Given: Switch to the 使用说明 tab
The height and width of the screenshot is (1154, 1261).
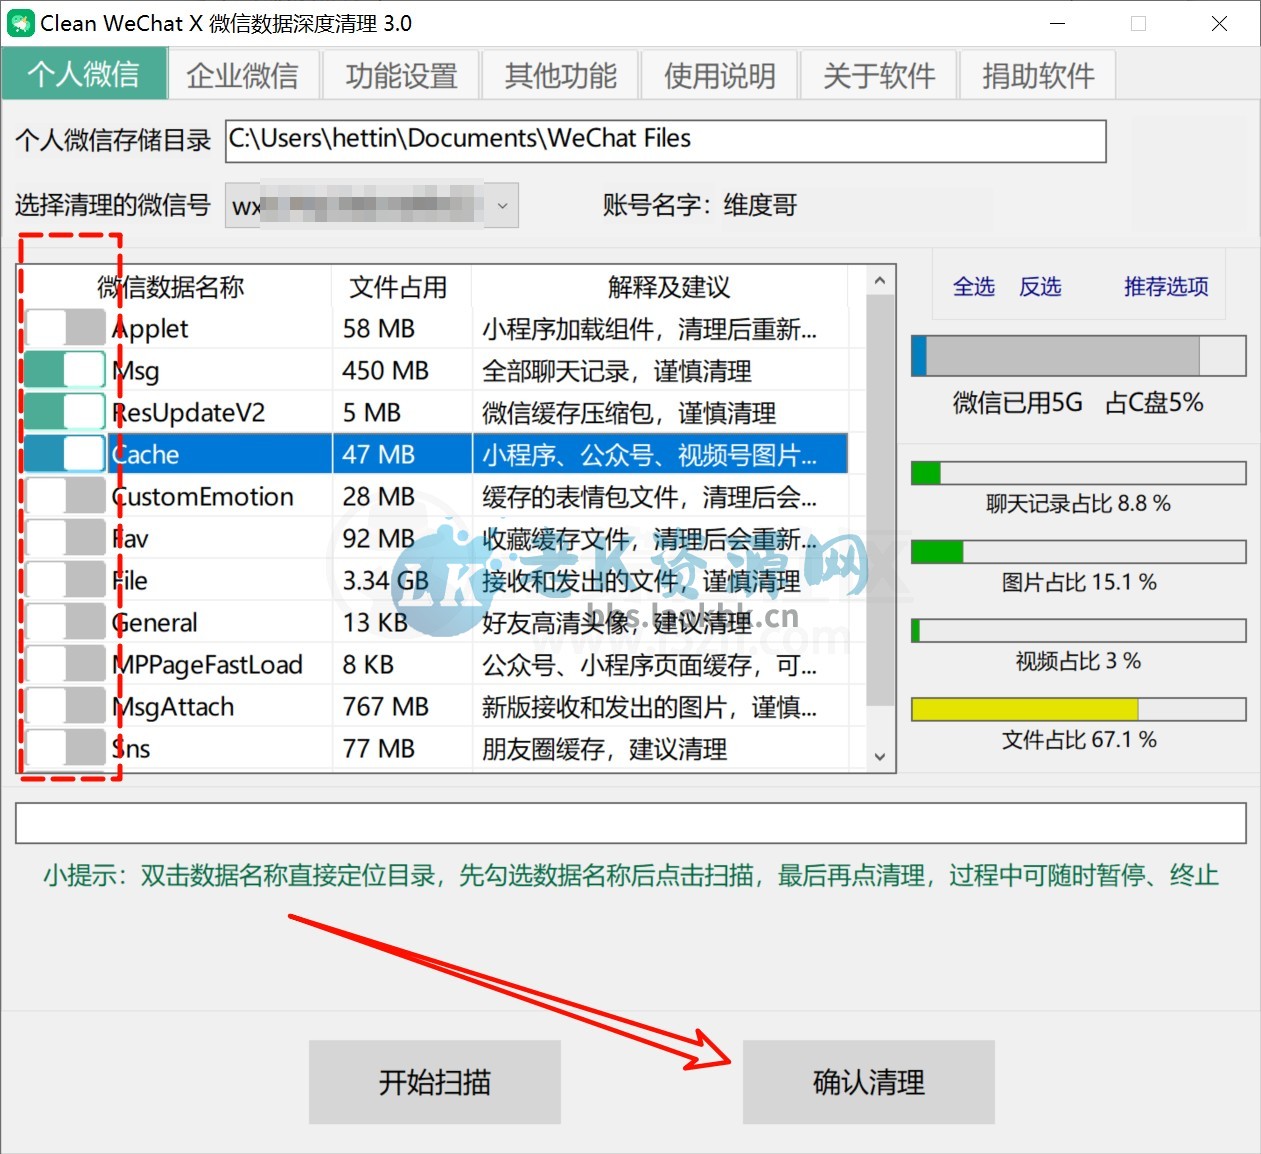Looking at the screenshot, I should 719,74.
